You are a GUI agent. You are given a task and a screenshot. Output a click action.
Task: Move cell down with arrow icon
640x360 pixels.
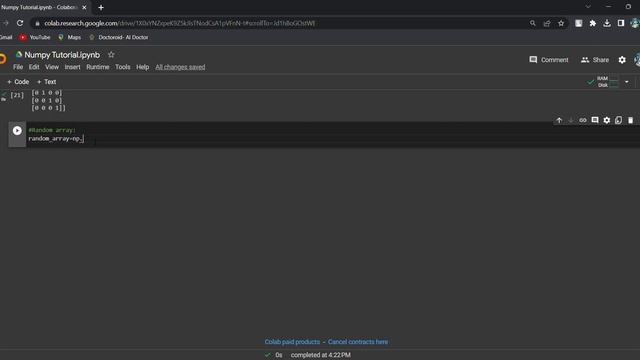571,120
